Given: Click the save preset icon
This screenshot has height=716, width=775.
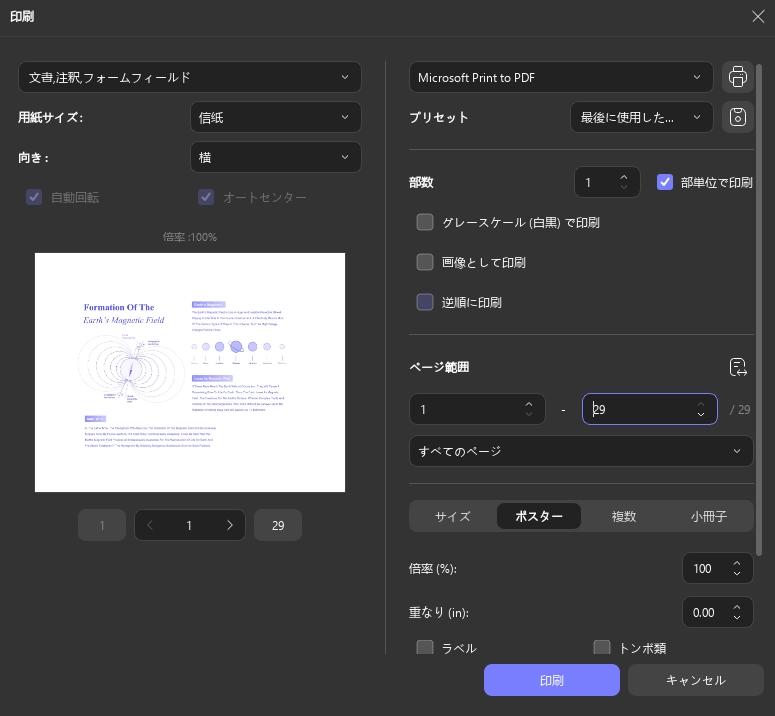Looking at the screenshot, I should pyautogui.click(x=737, y=117).
